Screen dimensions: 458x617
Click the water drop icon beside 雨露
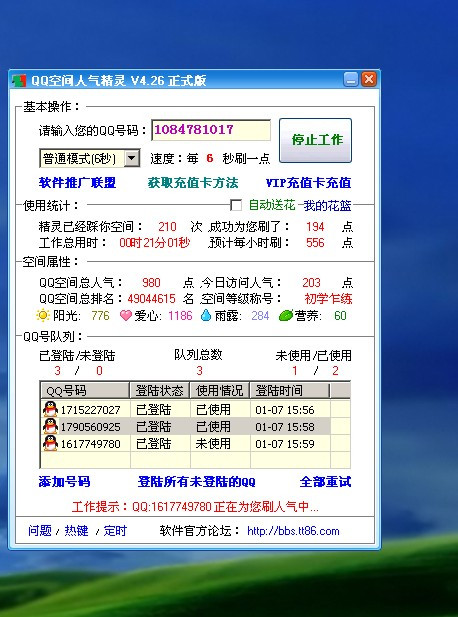(x=206, y=315)
